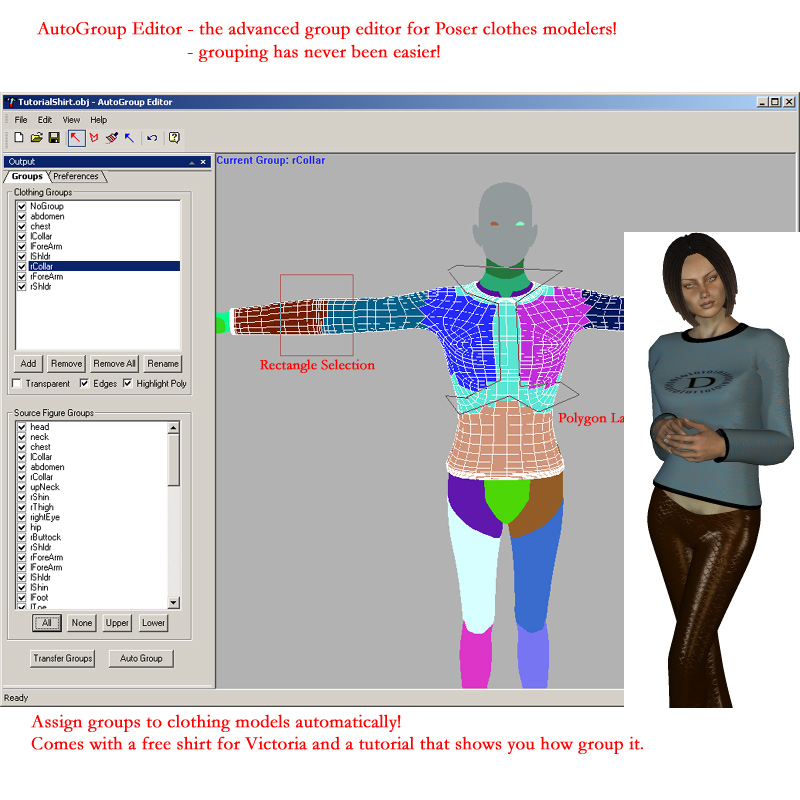Open a file using the folder icon
The width and height of the screenshot is (800, 800).
click(x=36, y=138)
